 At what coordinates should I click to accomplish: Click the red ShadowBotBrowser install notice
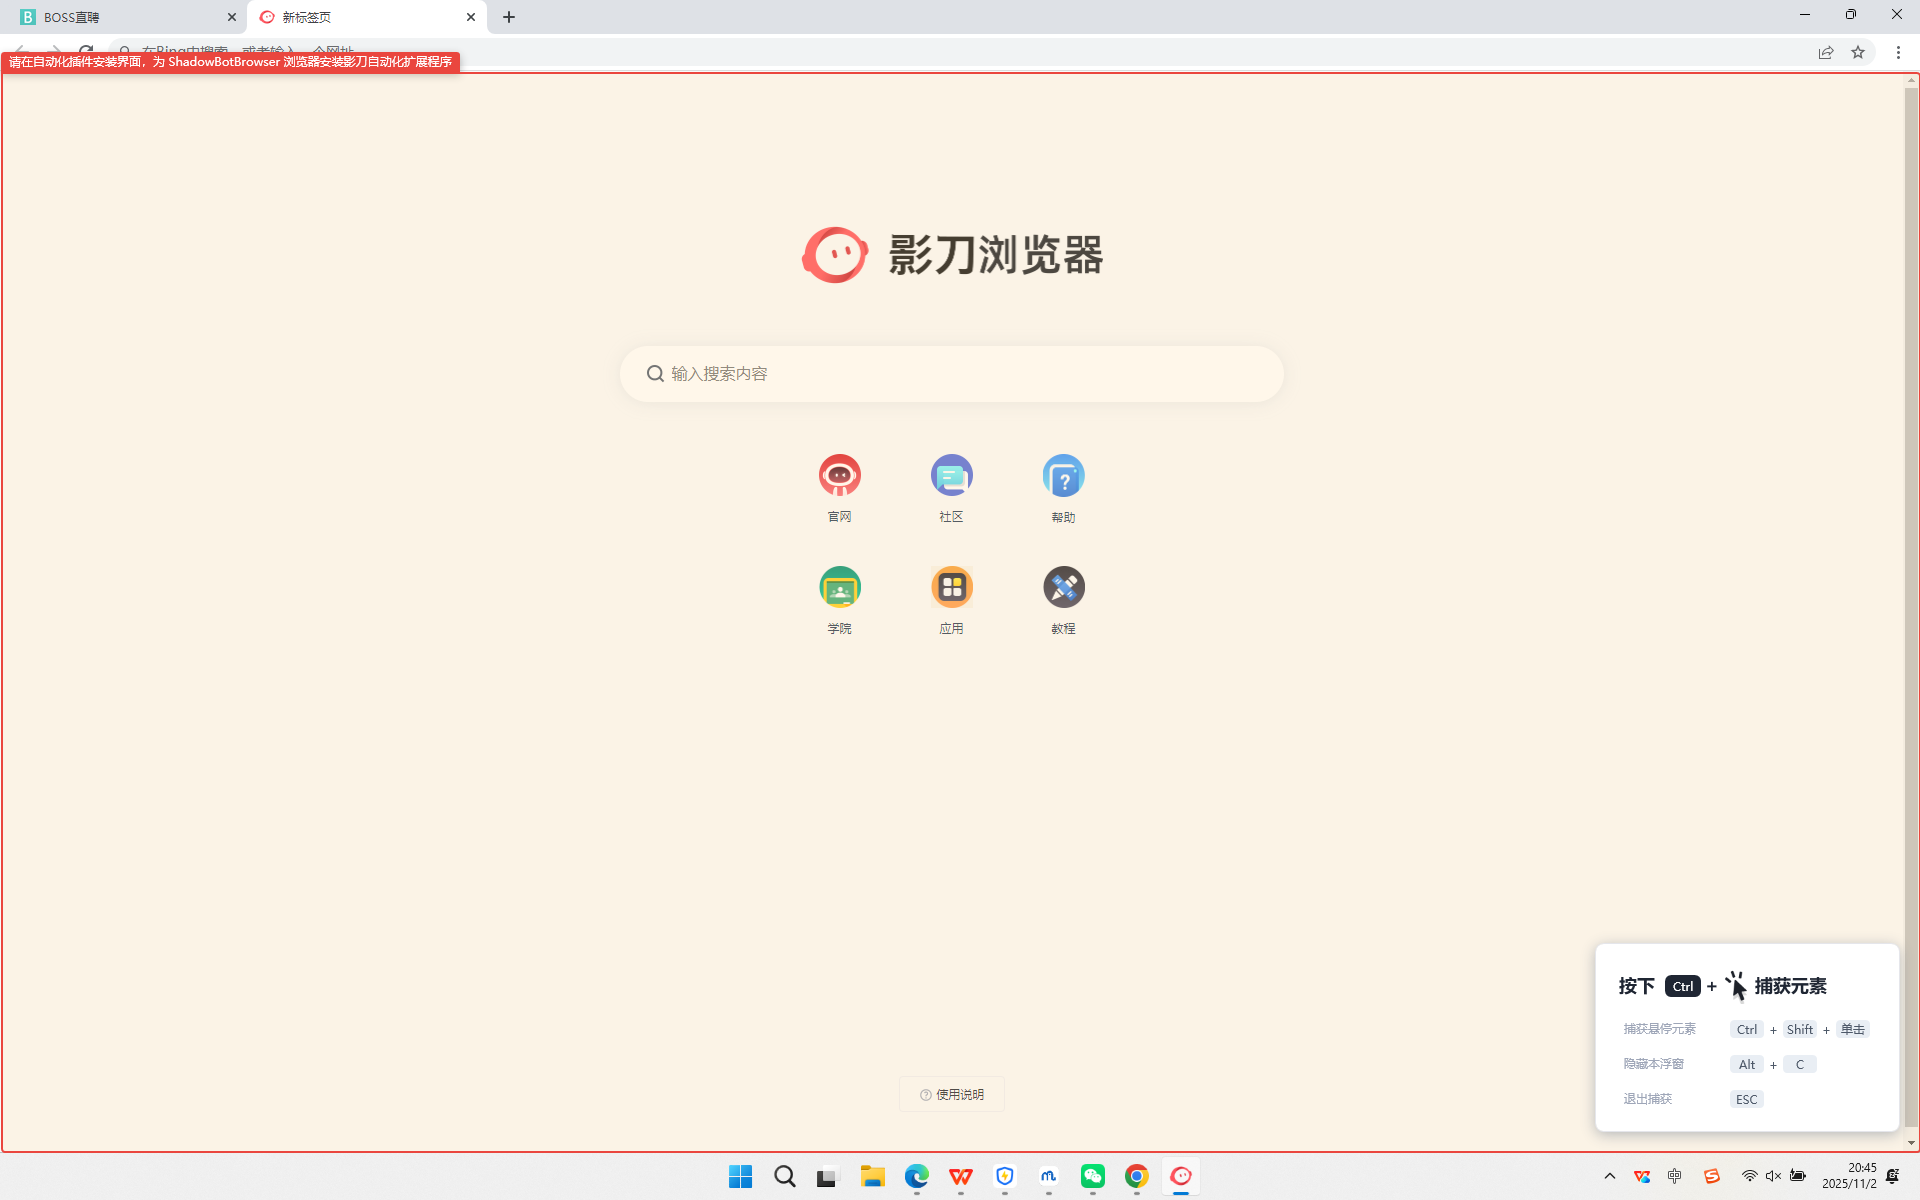[x=231, y=62]
